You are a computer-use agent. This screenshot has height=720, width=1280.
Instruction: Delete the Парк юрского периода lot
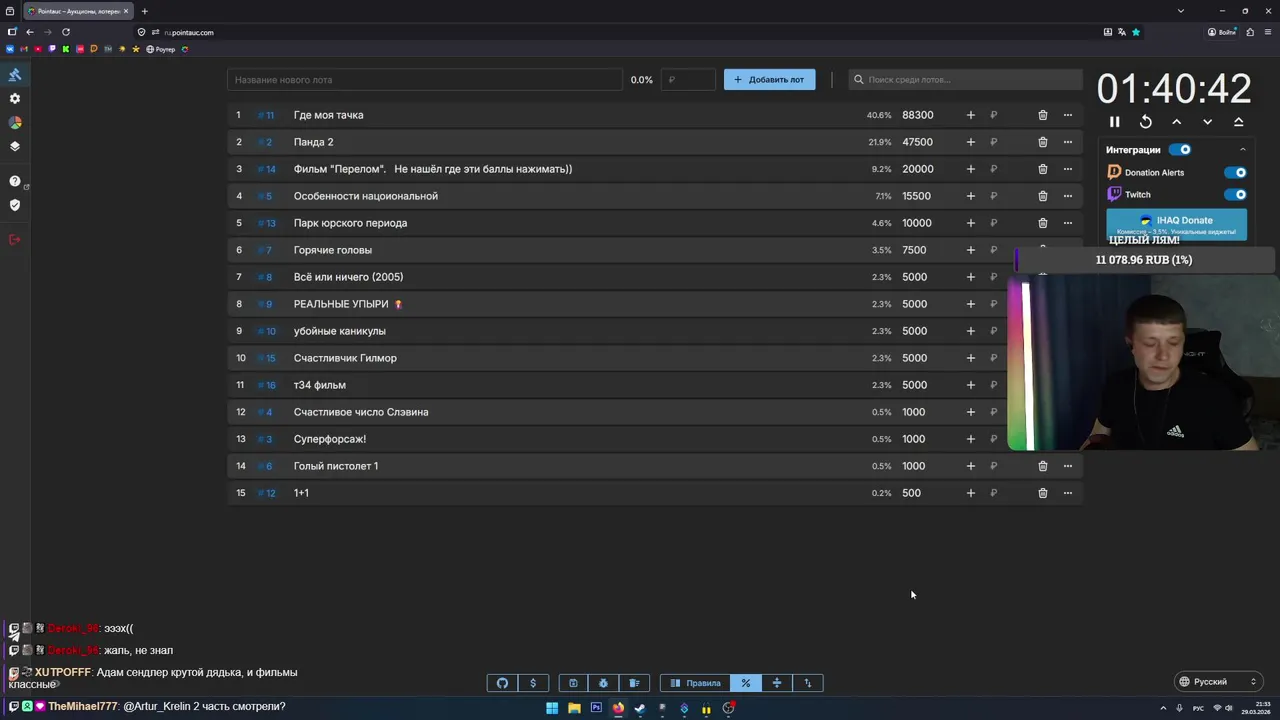[1043, 223]
